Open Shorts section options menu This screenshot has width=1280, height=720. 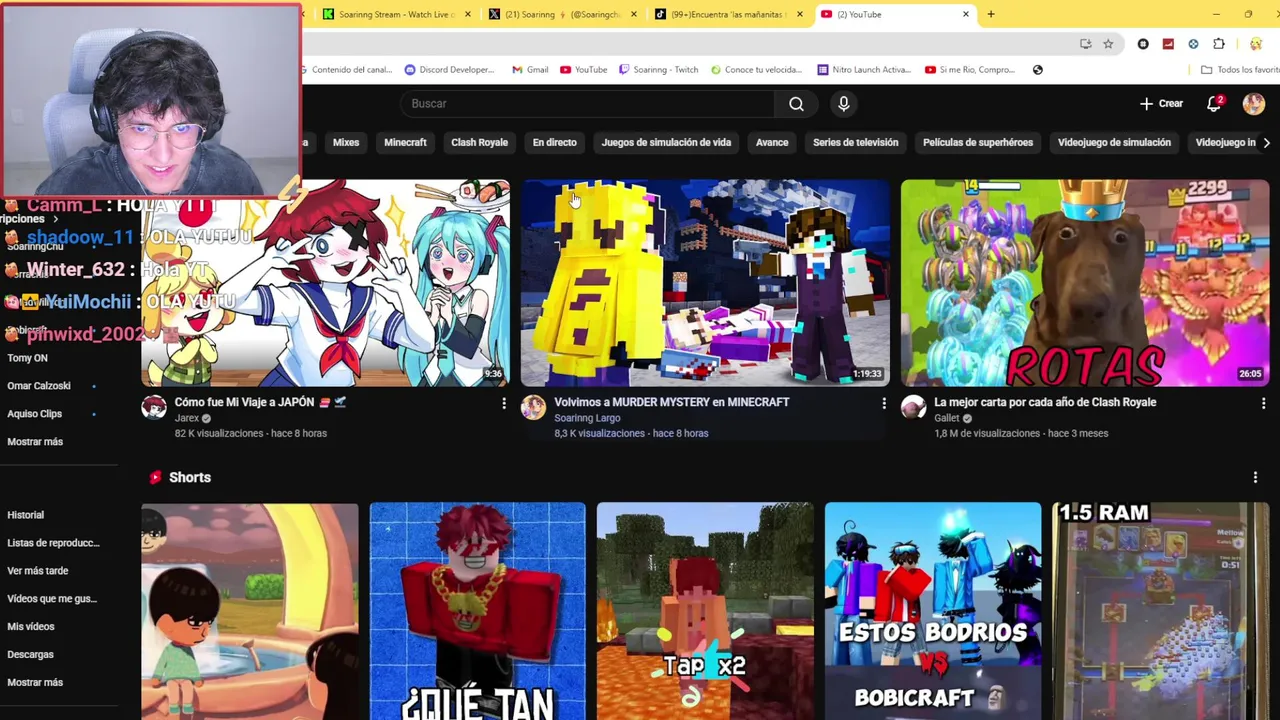(x=1255, y=478)
